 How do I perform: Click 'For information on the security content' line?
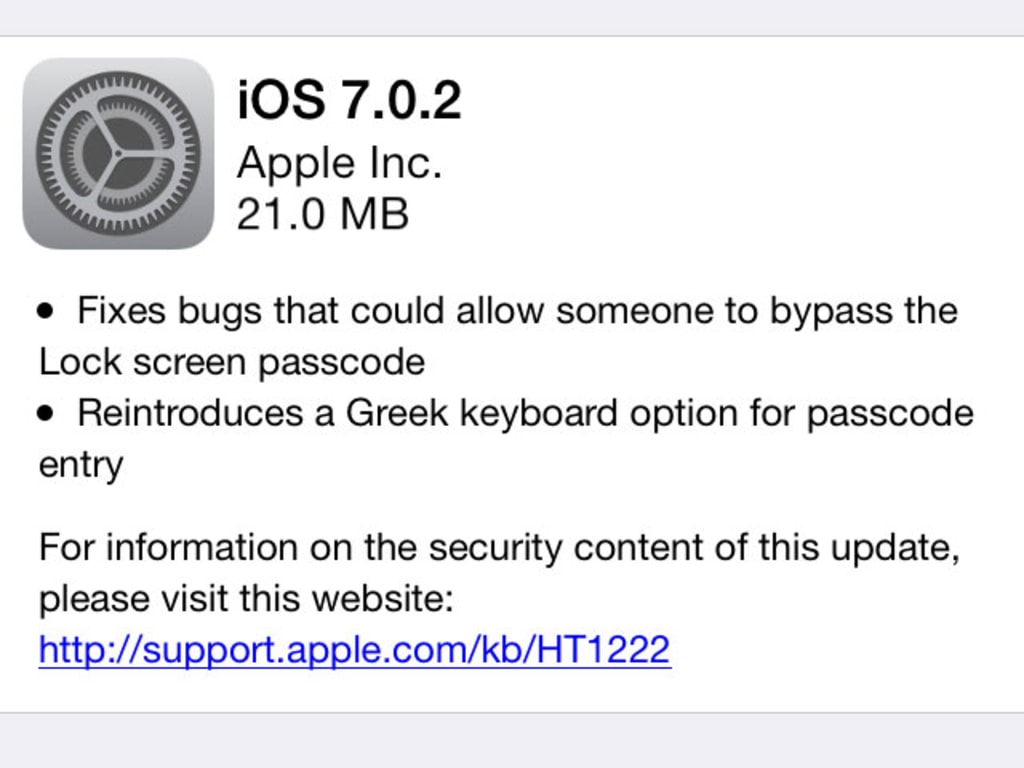point(499,548)
